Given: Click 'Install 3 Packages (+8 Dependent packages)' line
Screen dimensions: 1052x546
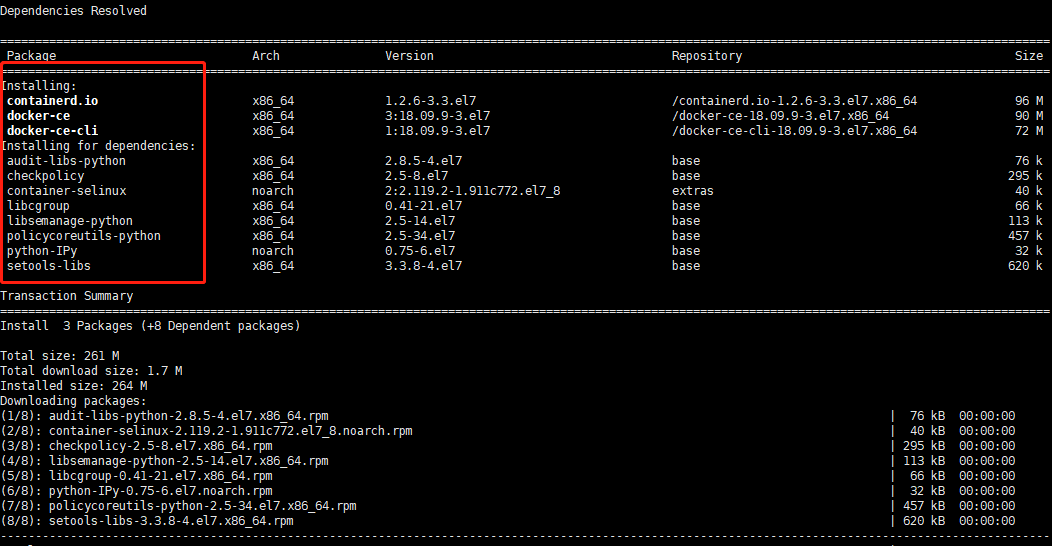Looking at the screenshot, I should (150, 326).
